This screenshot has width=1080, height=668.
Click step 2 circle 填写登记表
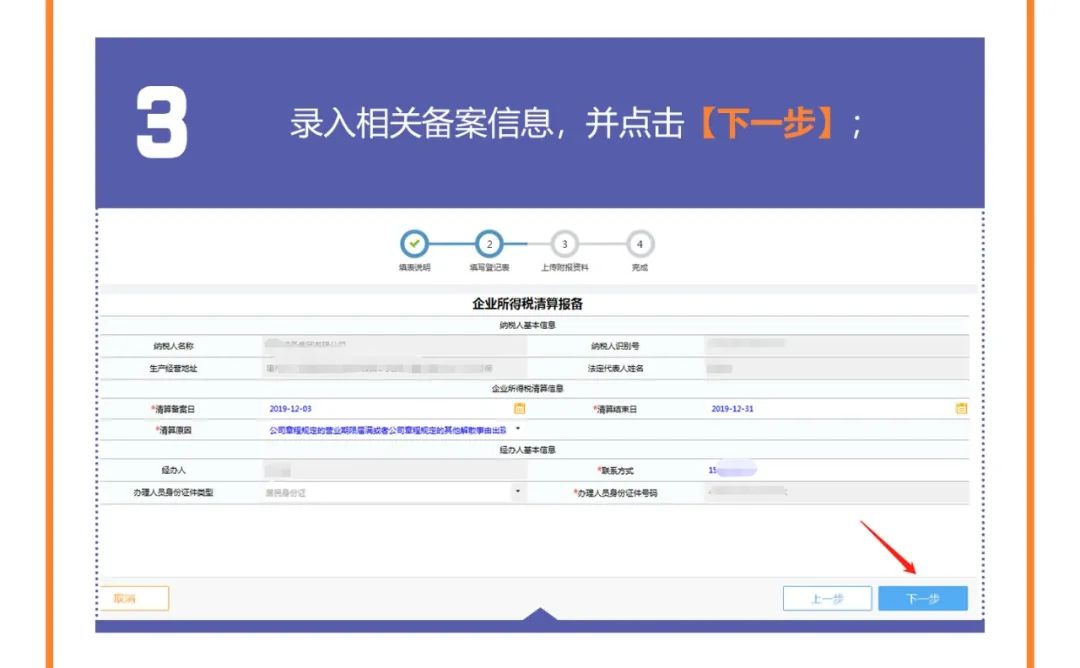coord(489,244)
